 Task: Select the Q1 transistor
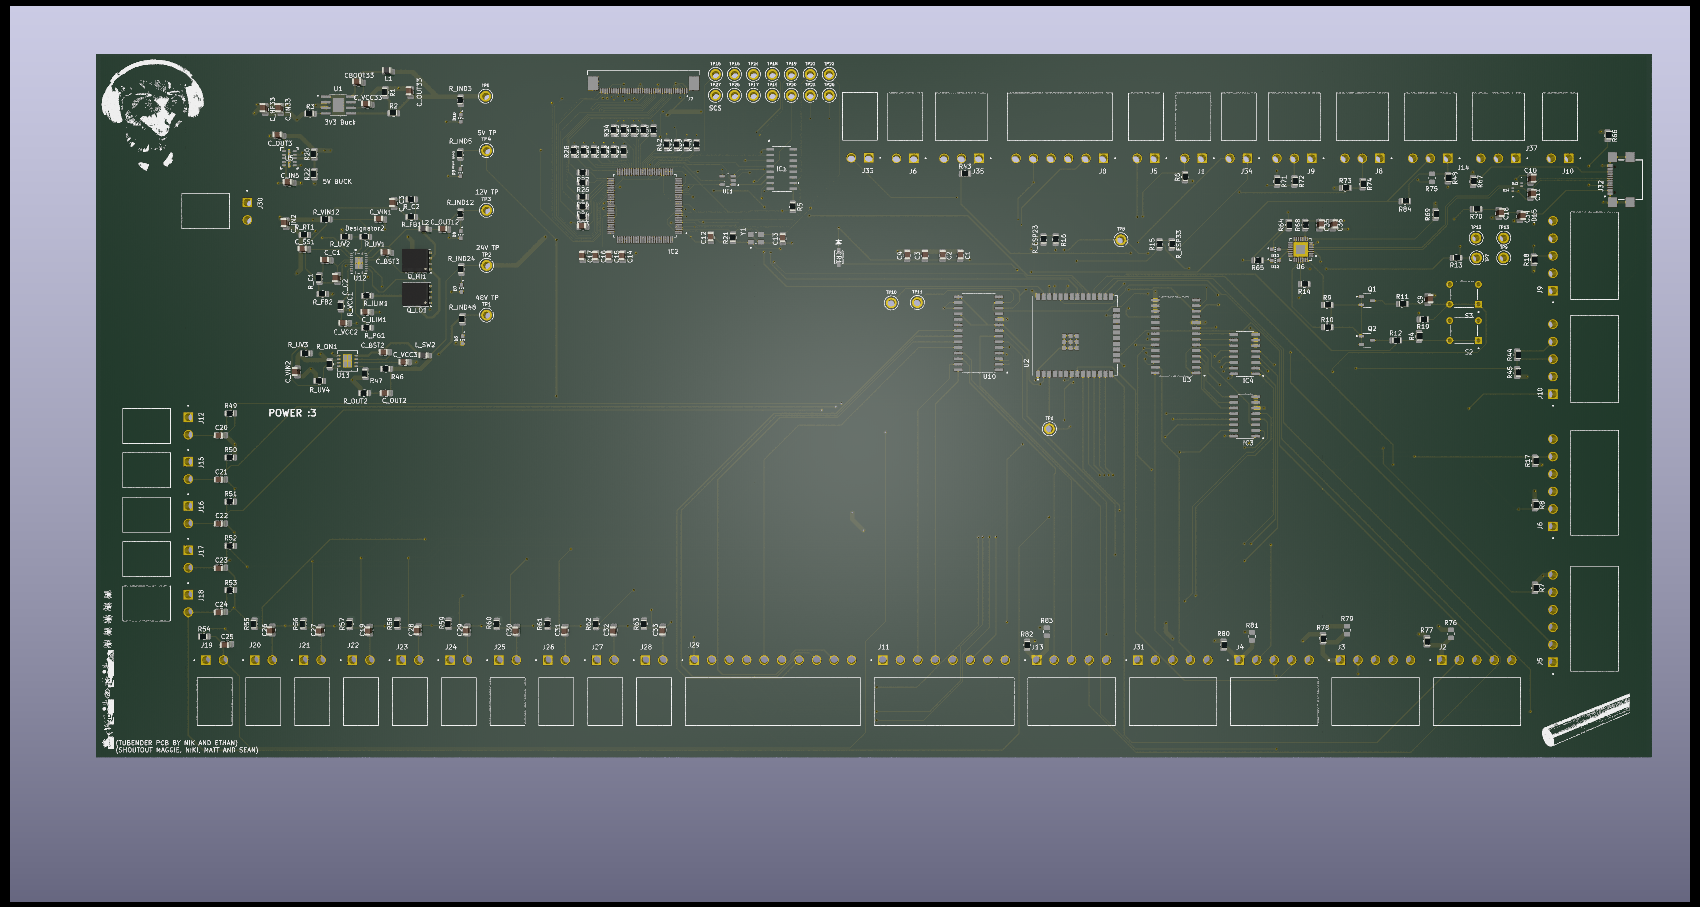tap(1367, 299)
